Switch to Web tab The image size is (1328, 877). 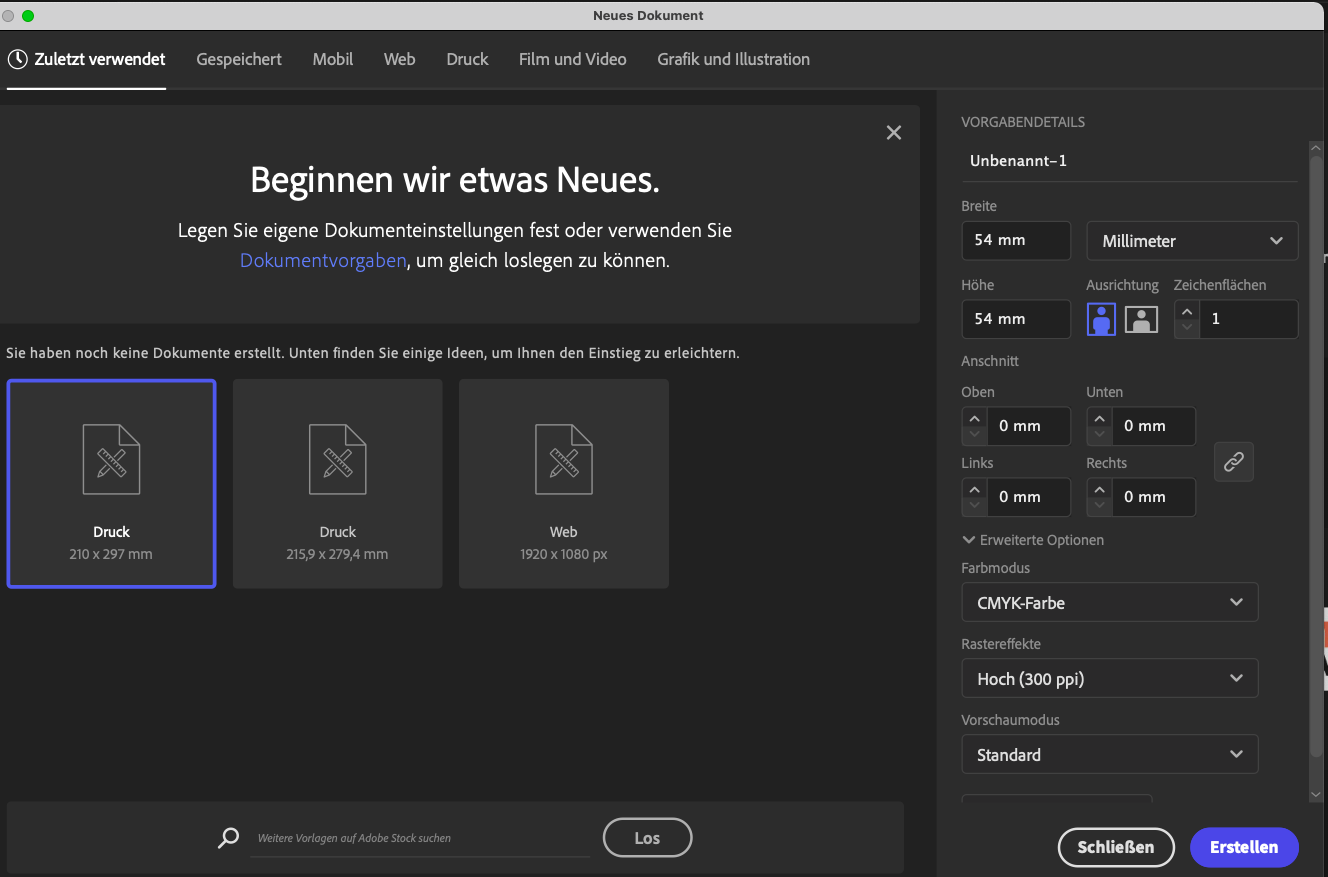[400, 59]
